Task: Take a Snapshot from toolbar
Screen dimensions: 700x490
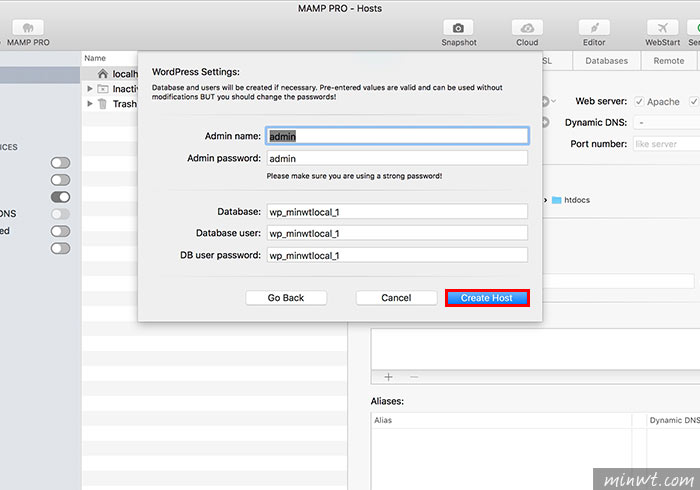Action: pyautogui.click(x=458, y=28)
